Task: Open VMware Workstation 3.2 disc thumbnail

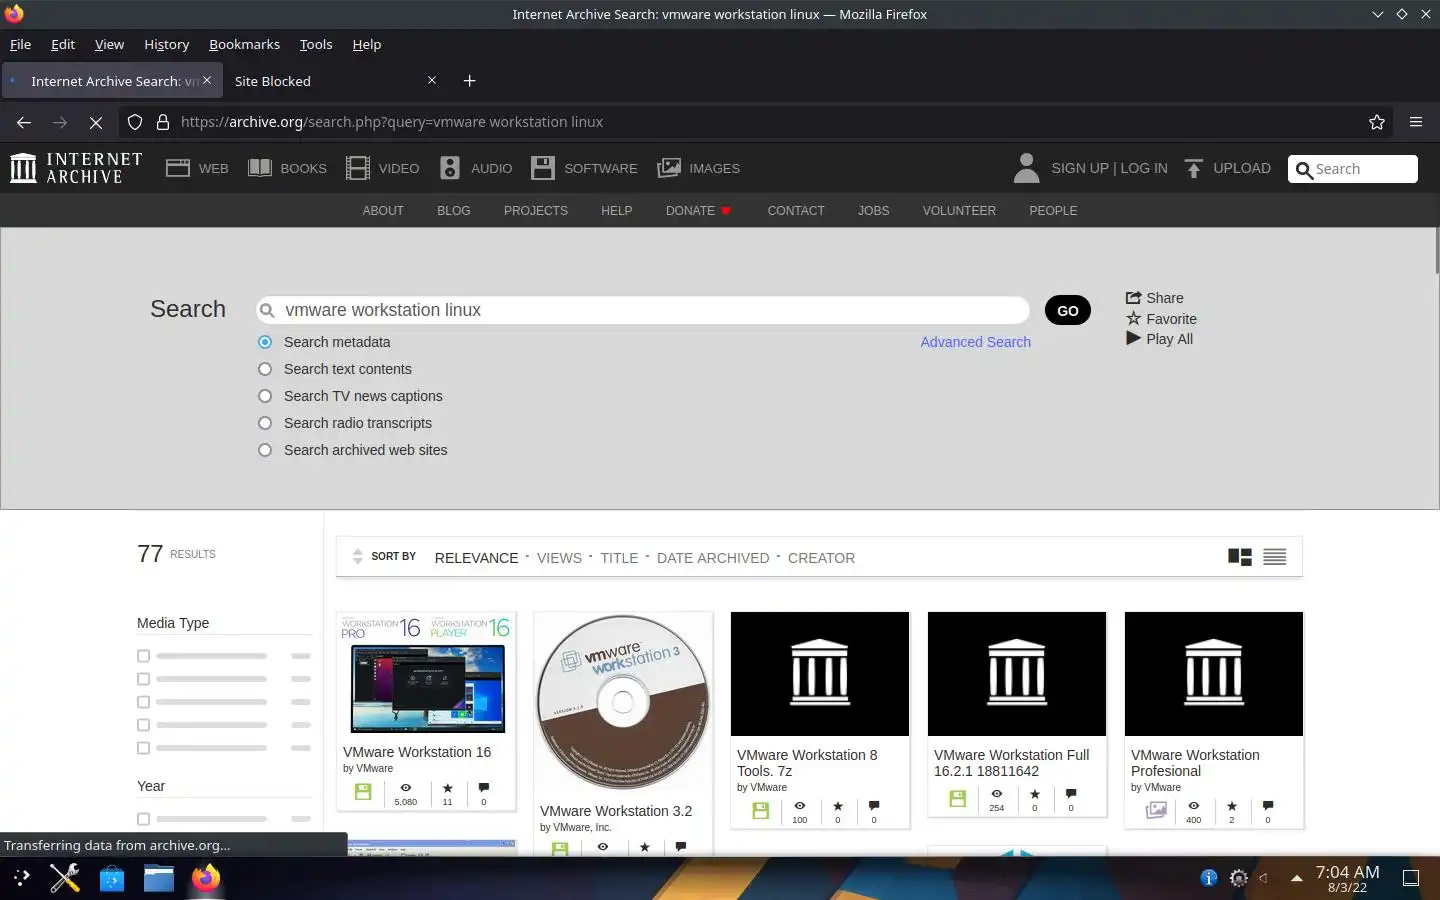Action: [x=623, y=702]
